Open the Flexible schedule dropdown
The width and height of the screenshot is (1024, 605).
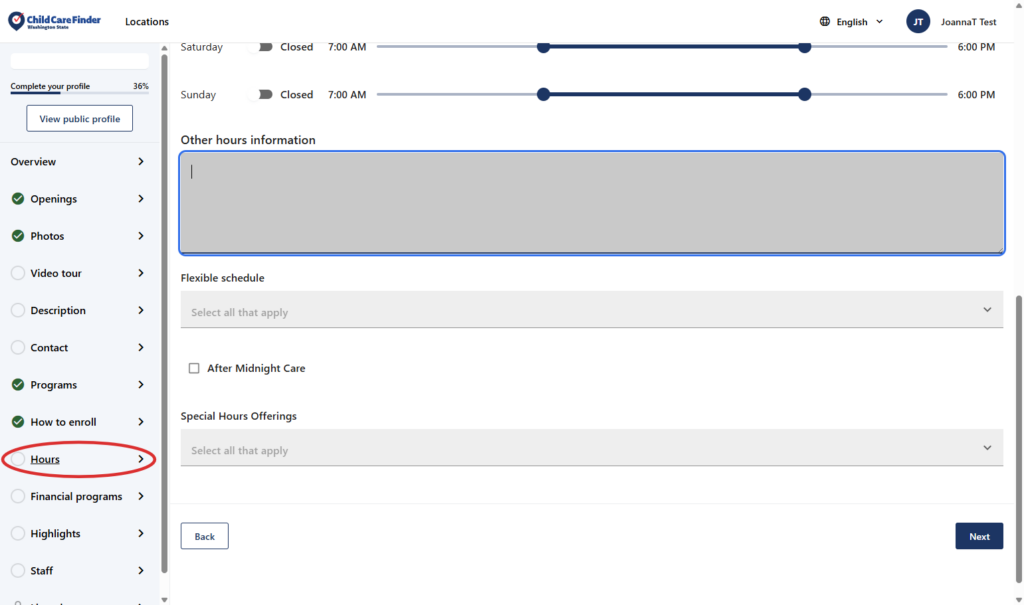(591, 310)
